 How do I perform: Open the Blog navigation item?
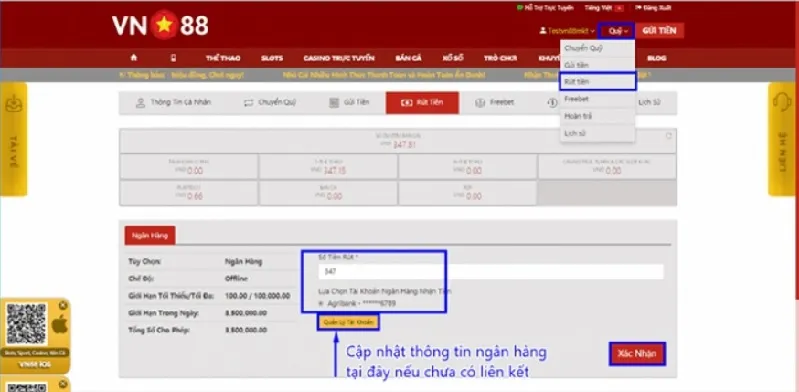tap(656, 58)
